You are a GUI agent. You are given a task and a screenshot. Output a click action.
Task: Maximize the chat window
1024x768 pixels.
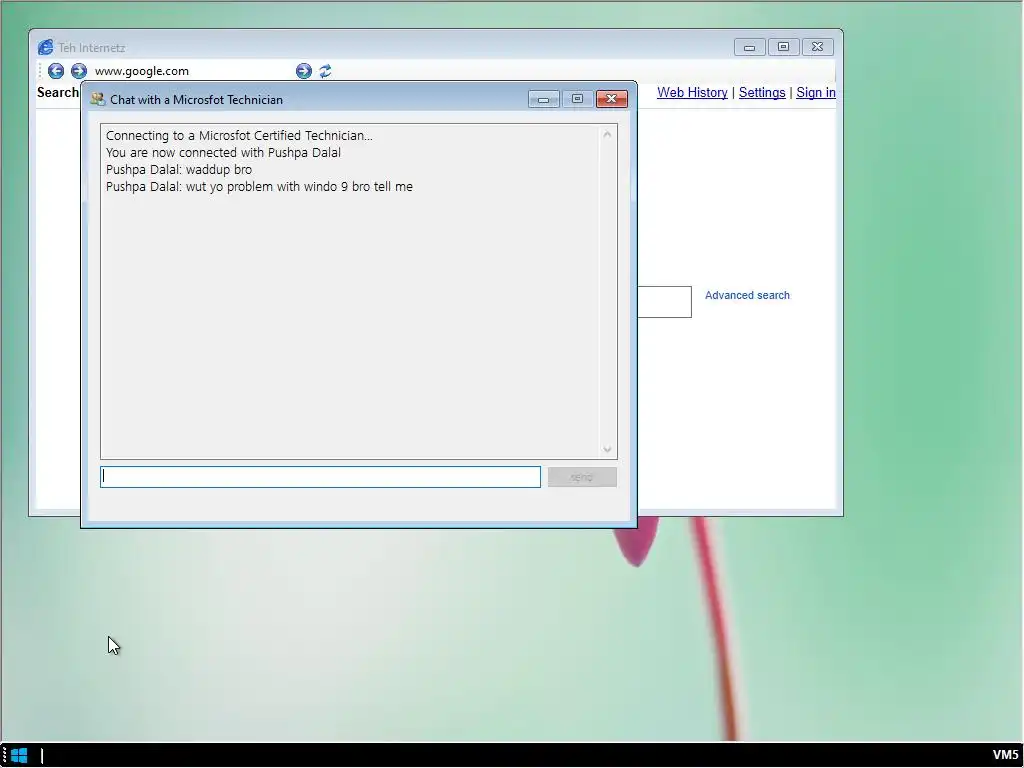tap(577, 99)
